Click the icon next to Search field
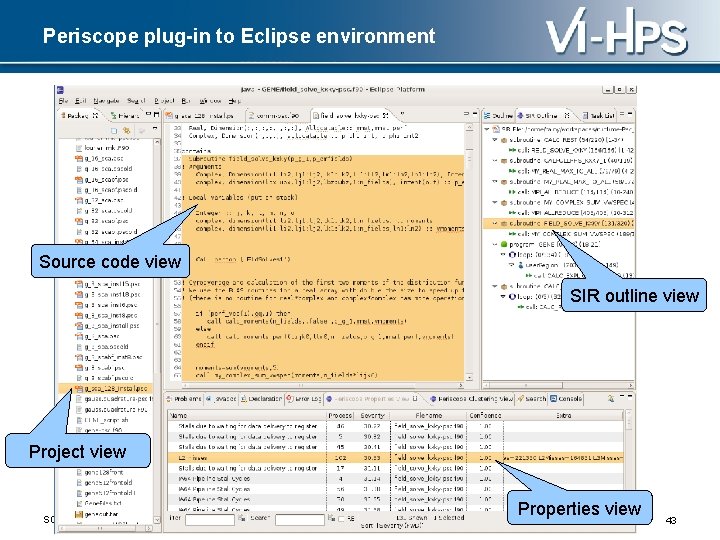Image resolution: width=720 pixels, height=540 pixels. [x=331, y=519]
